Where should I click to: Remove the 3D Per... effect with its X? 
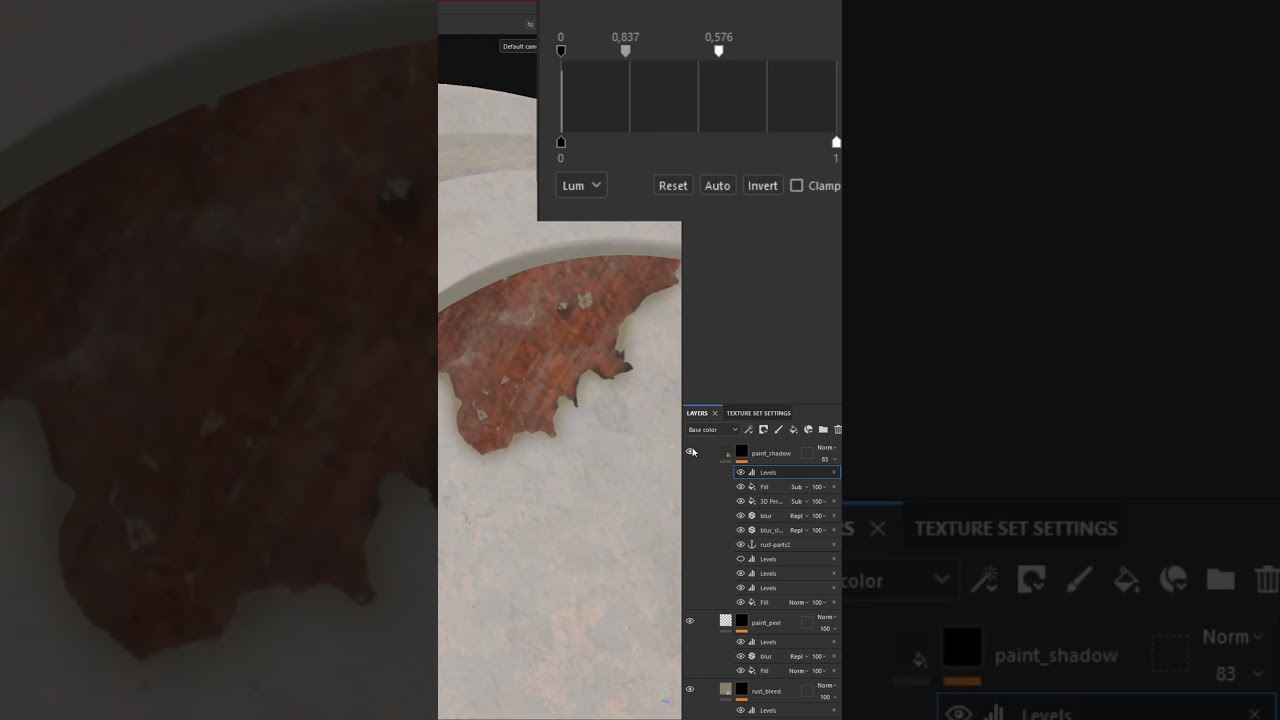click(x=834, y=501)
